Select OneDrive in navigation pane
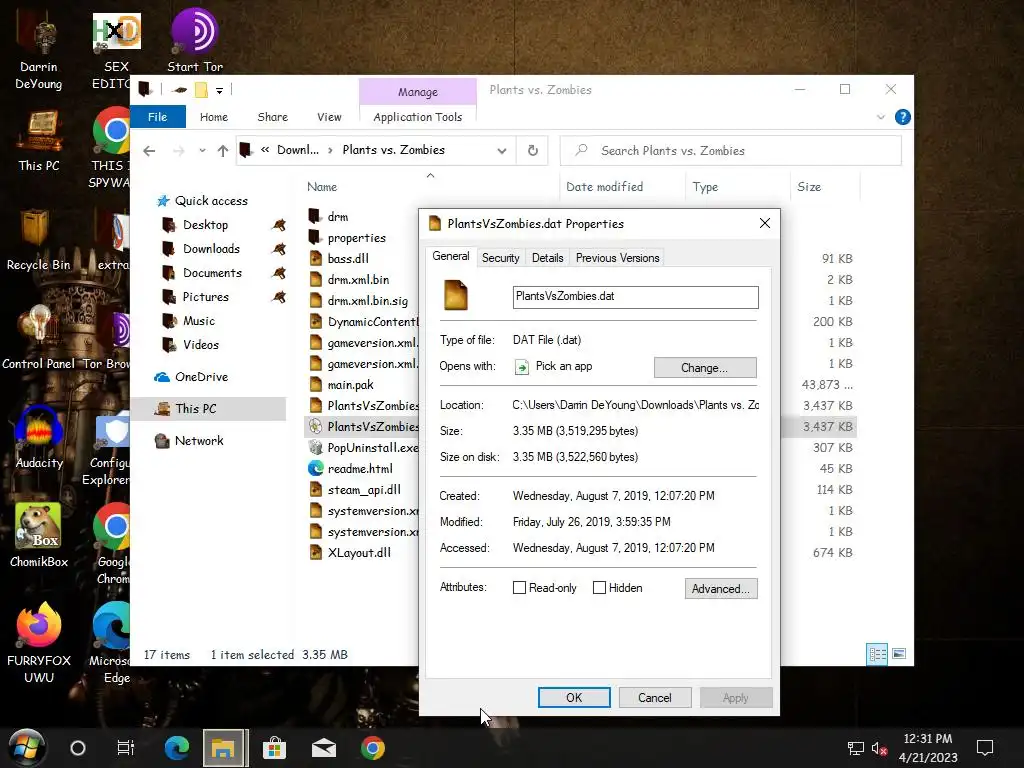The width and height of the screenshot is (1024, 768). click(201, 377)
